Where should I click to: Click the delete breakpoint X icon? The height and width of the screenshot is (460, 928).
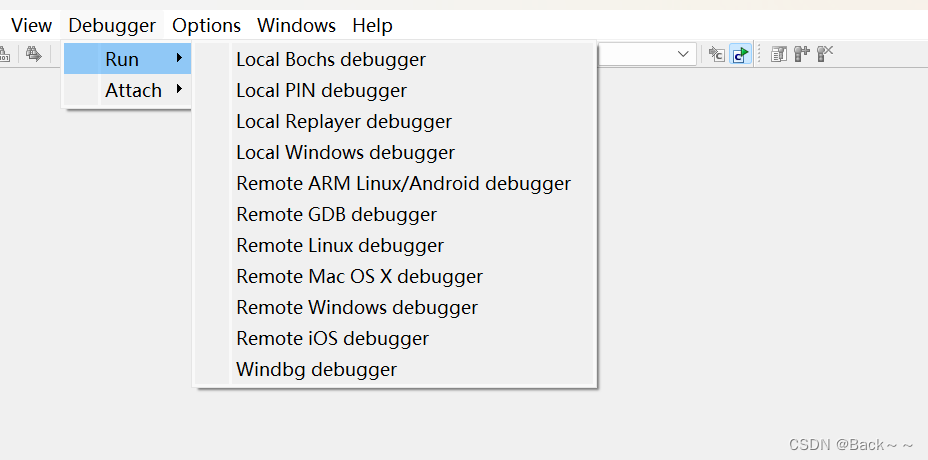[825, 54]
